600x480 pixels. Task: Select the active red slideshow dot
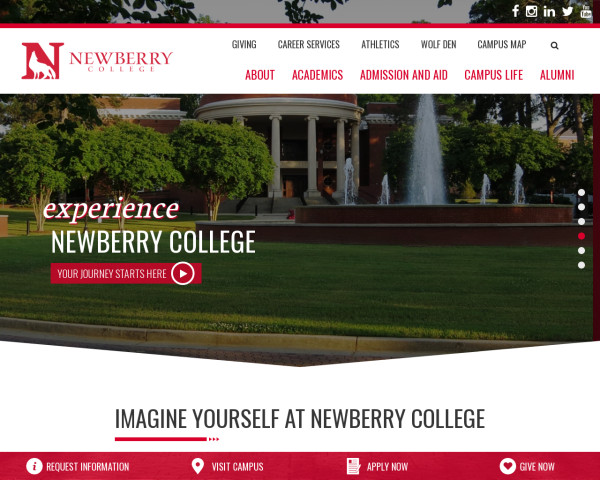581,236
